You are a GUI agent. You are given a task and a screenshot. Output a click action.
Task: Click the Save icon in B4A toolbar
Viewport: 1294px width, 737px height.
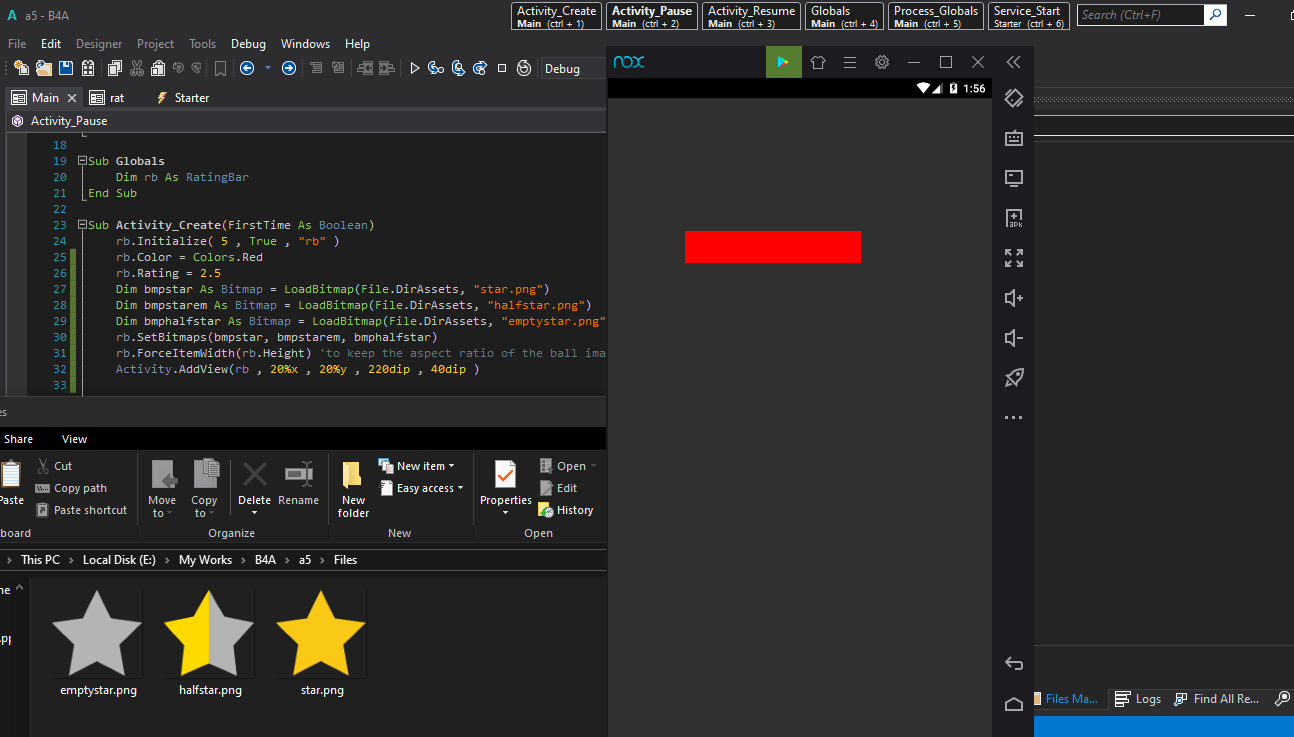tap(66, 68)
